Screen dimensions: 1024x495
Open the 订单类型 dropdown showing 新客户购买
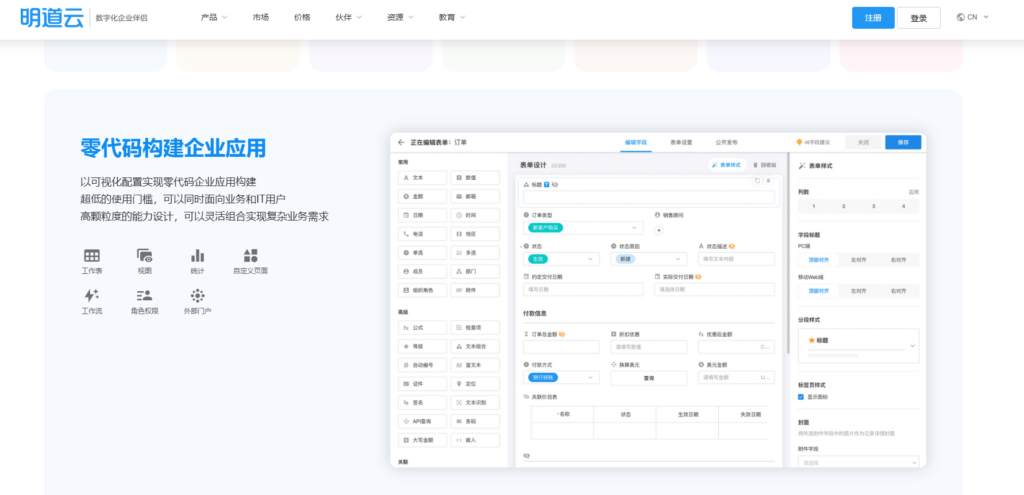pyautogui.click(x=583, y=228)
